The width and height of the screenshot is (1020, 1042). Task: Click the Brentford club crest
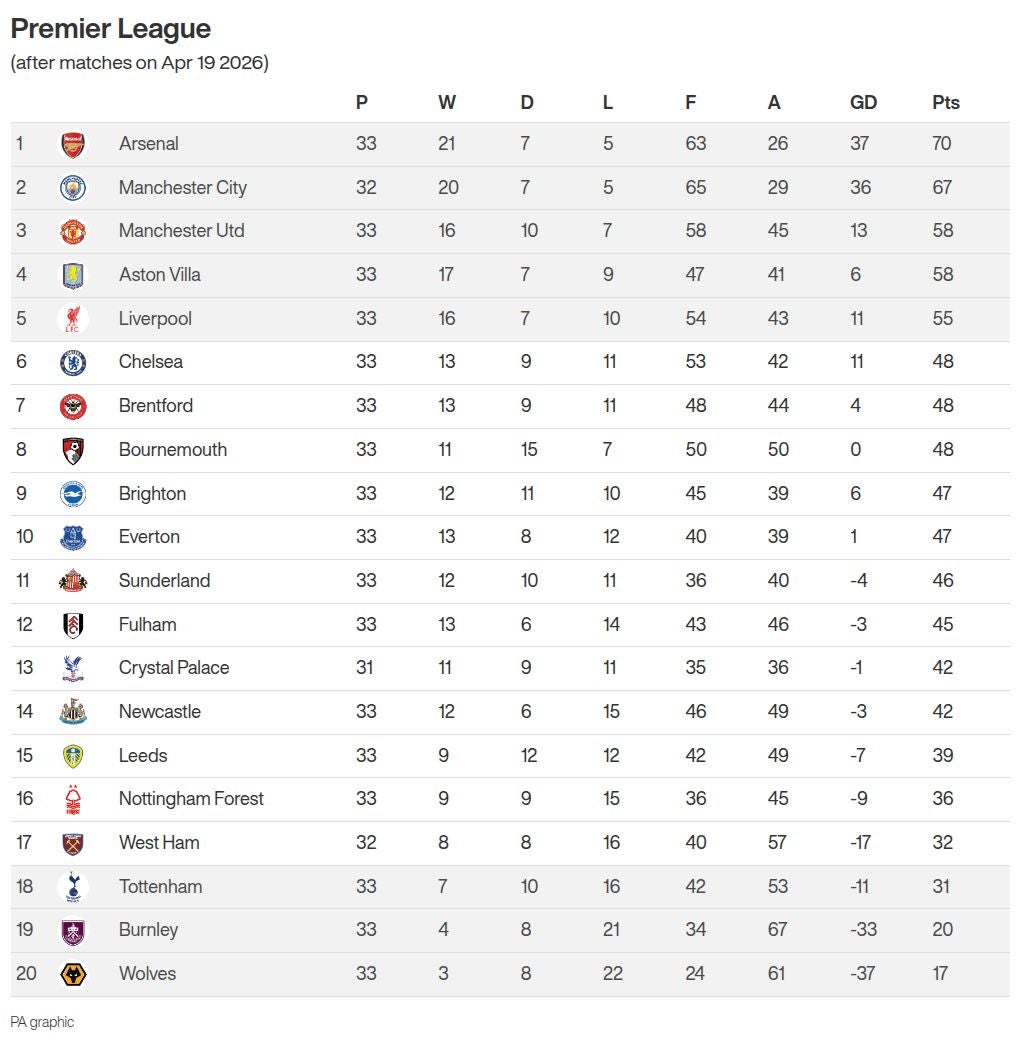[73, 406]
